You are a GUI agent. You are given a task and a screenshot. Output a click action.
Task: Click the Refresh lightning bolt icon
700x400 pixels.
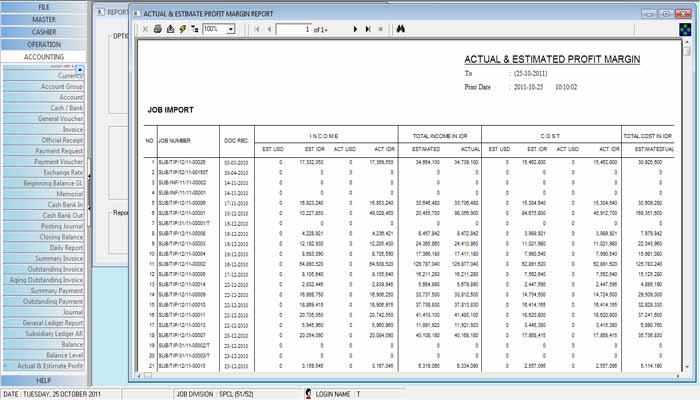pos(182,30)
